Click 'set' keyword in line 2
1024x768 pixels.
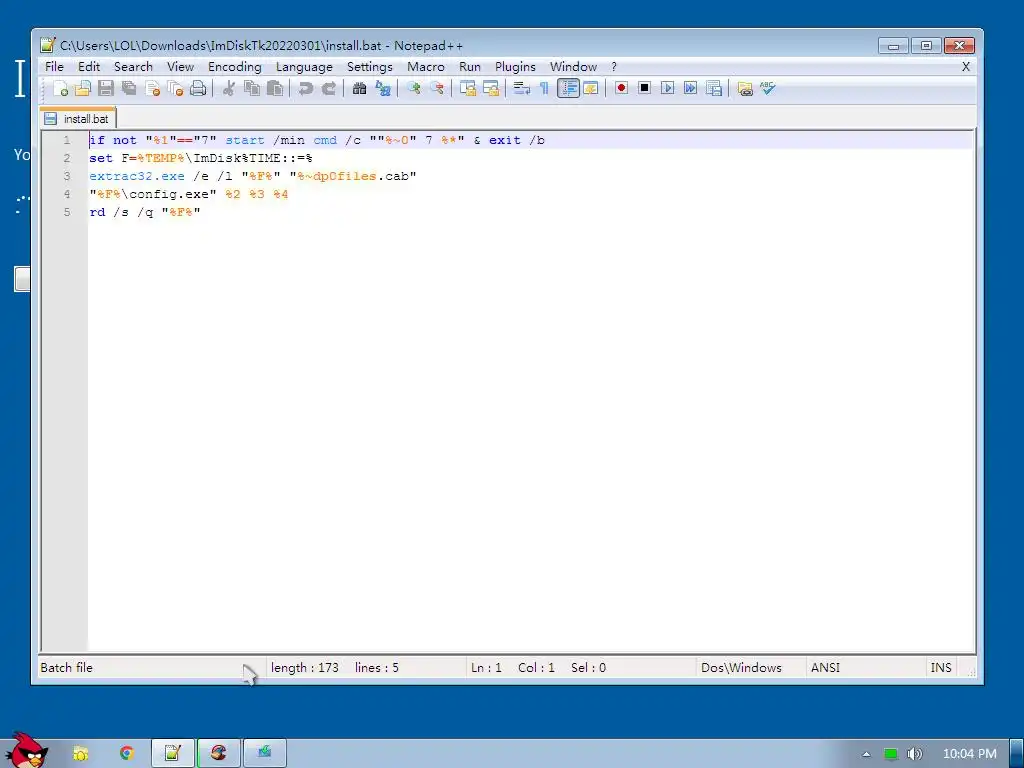101,158
